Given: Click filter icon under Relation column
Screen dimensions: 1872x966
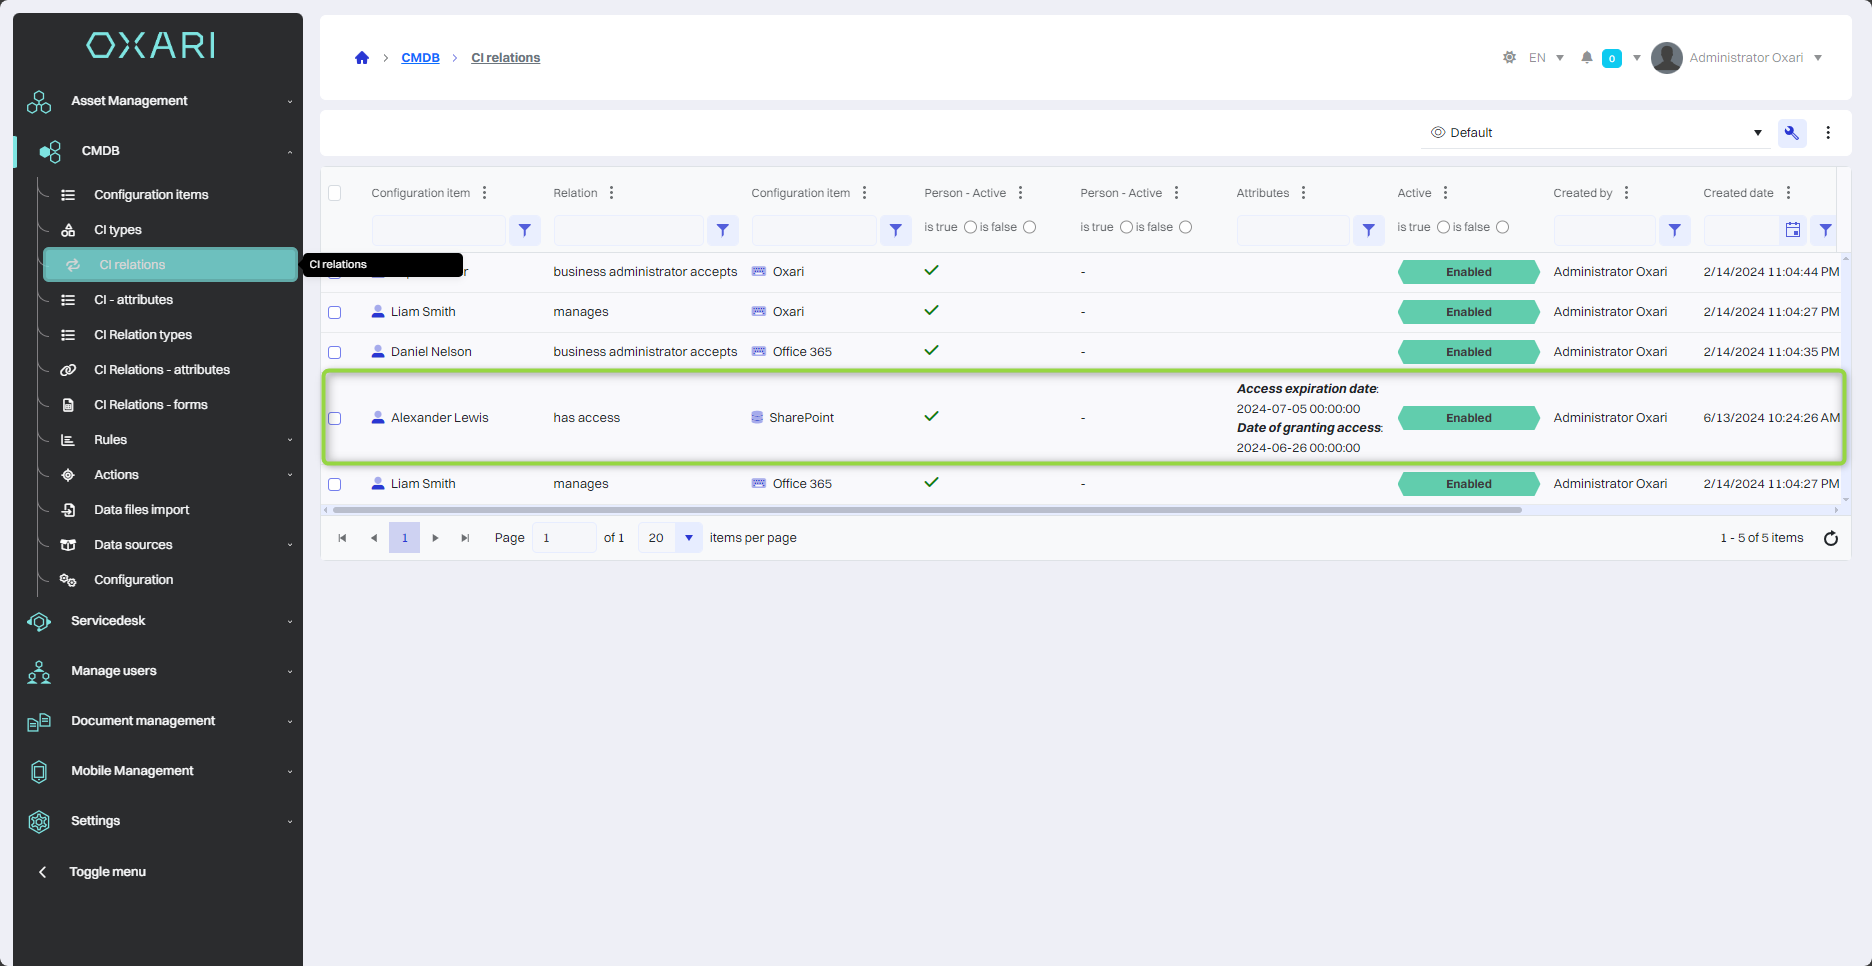Looking at the screenshot, I should 722,230.
